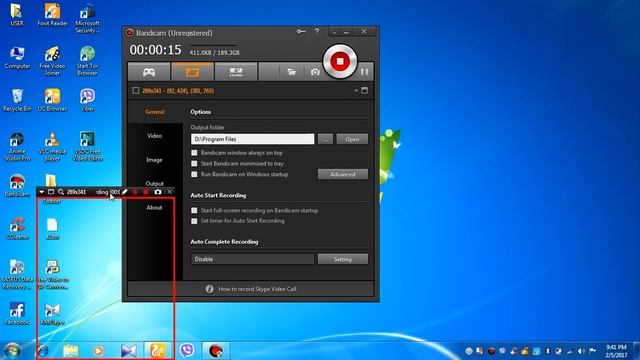Image resolution: width=640 pixels, height=360 pixels.
Task: Open the General tab
Action: click(x=155, y=112)
